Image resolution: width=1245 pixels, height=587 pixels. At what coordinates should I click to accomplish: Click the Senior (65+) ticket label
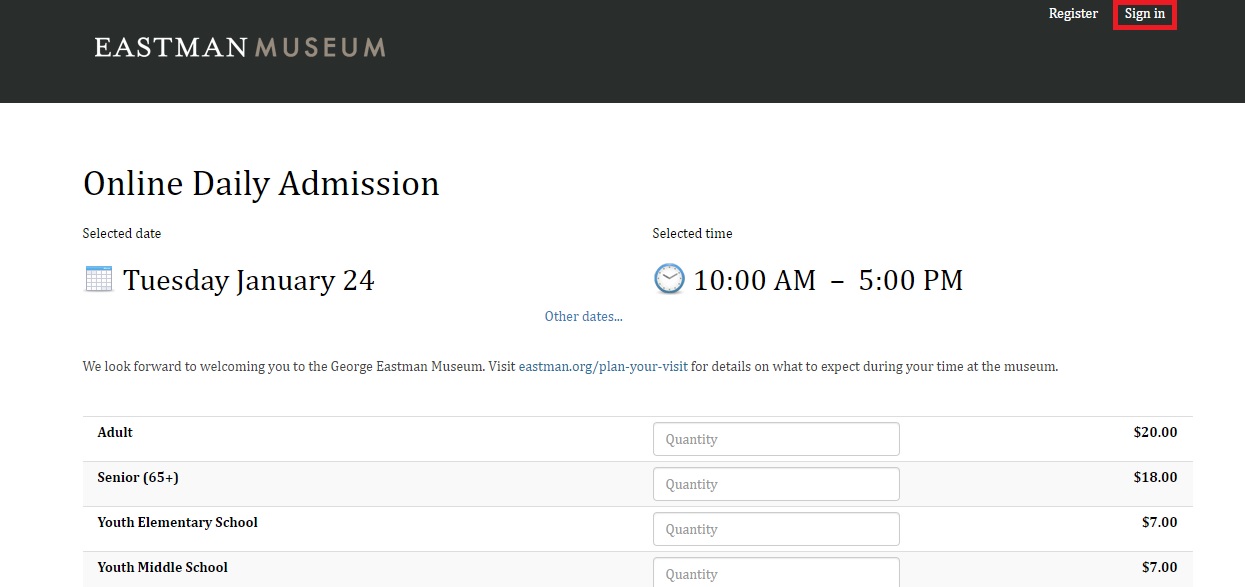point(138,477)
